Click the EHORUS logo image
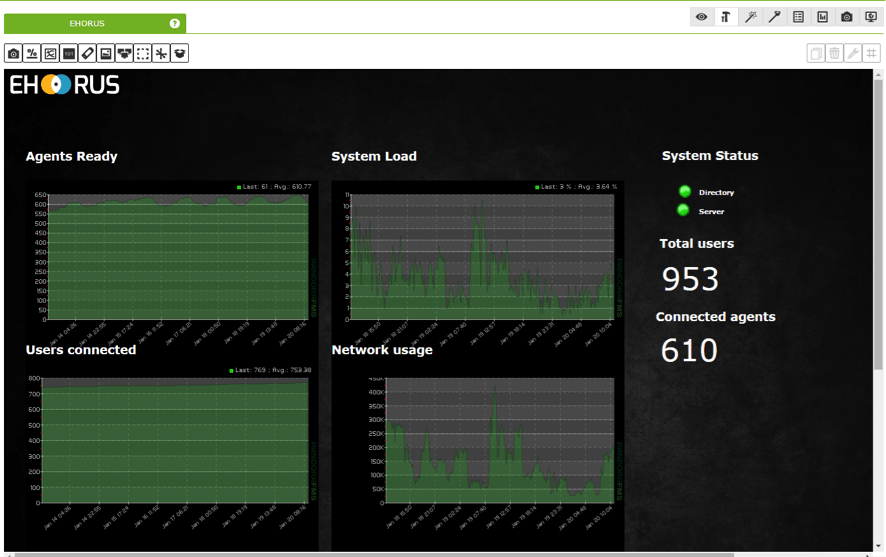This screenshot has height=557, width=886. [64, 85]
